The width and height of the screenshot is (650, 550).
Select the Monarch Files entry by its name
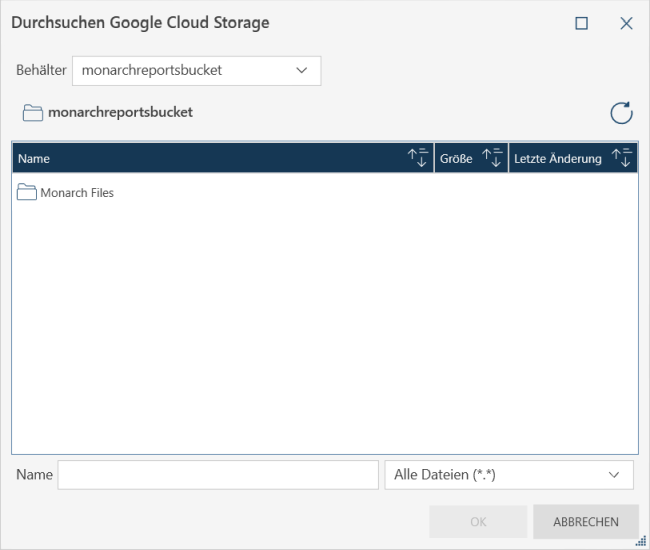[x=77, y=193]
